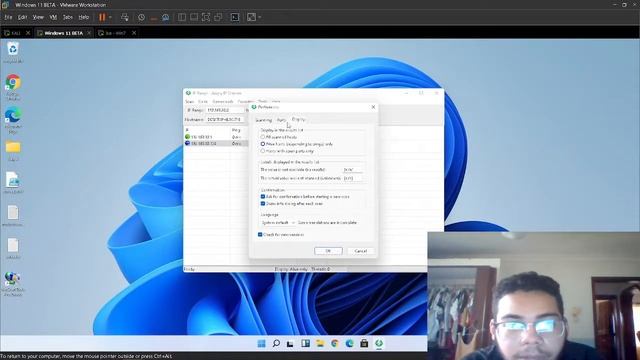
Task: Click the Task View taskbar icon
Action: point(290,343)
